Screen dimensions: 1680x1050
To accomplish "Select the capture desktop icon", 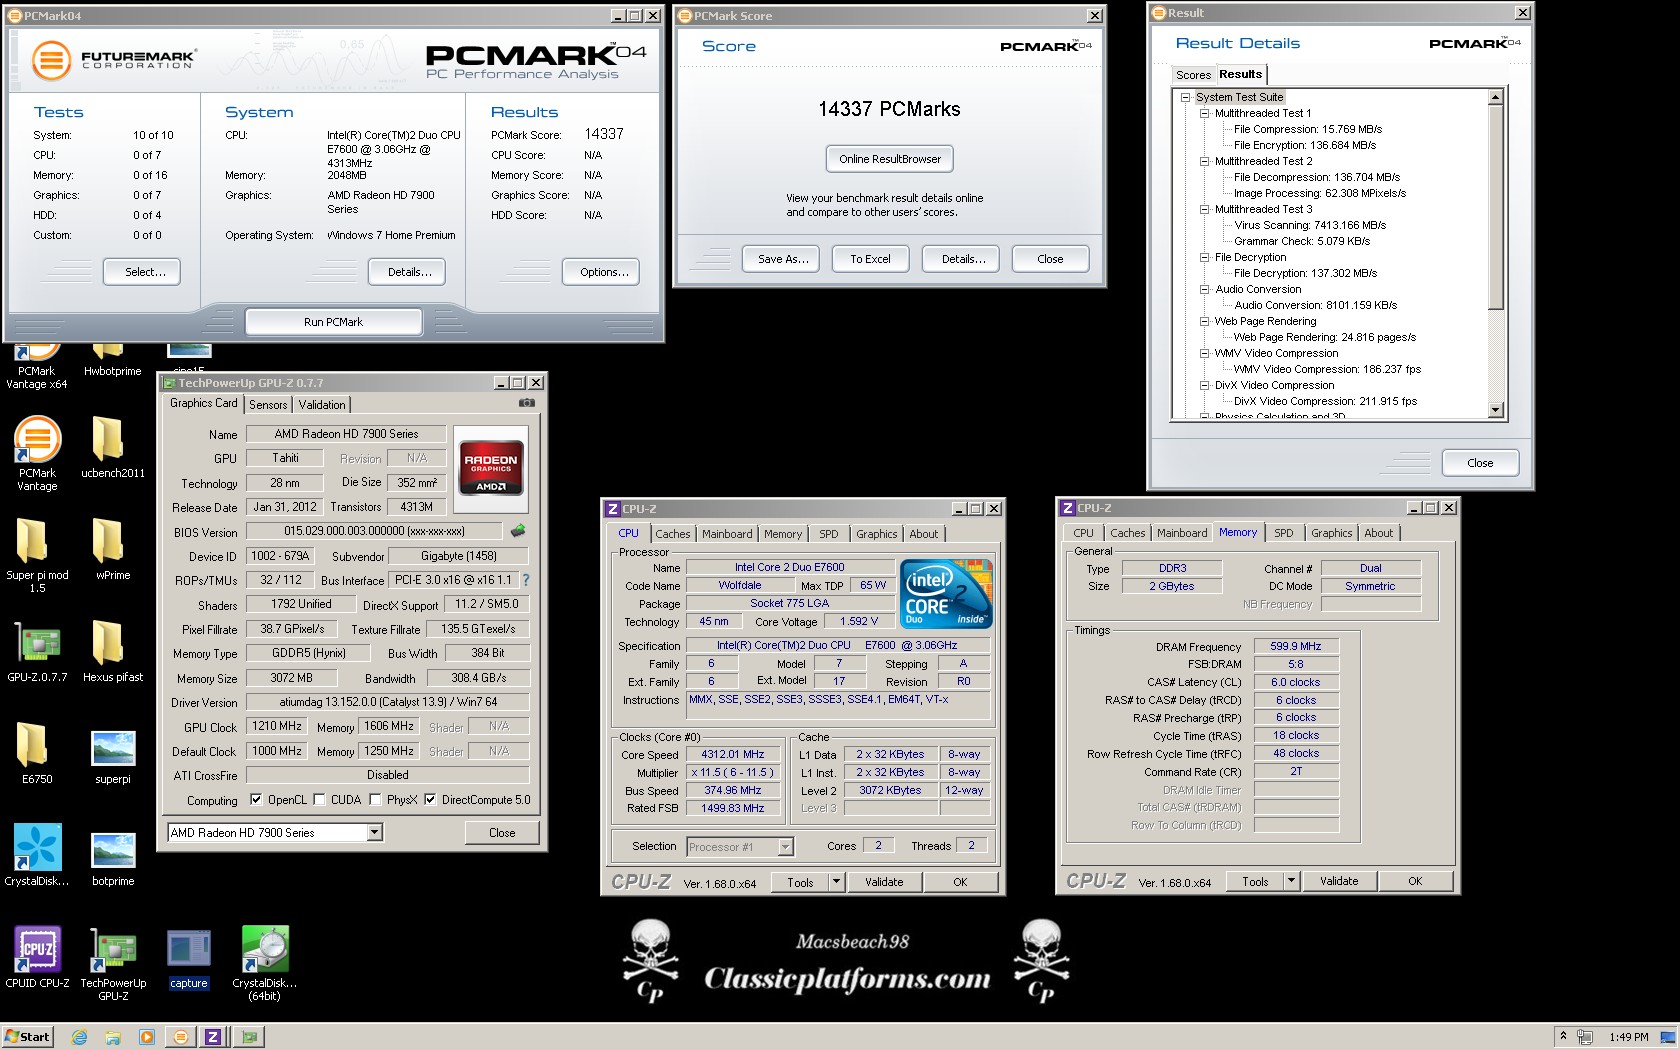I will click(188, 960).
